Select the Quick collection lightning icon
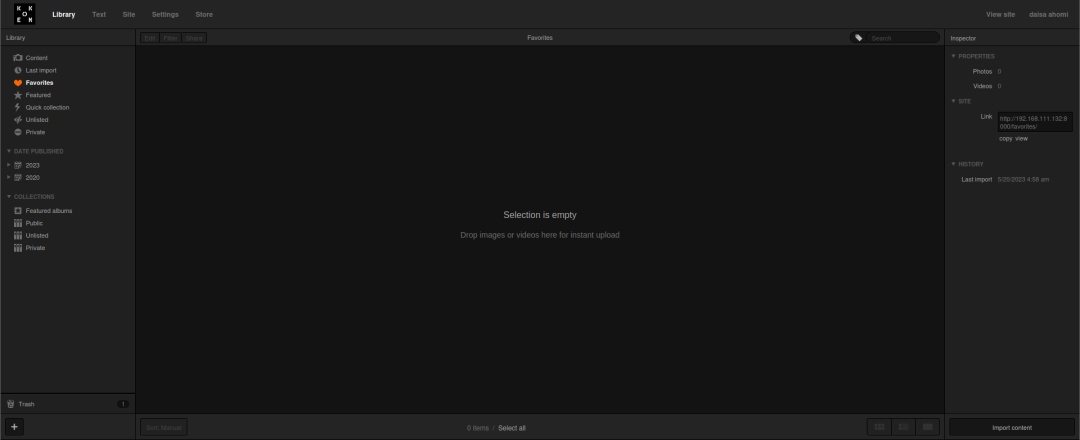Viewport: 1080px width, 440px height. pos(18,107)
